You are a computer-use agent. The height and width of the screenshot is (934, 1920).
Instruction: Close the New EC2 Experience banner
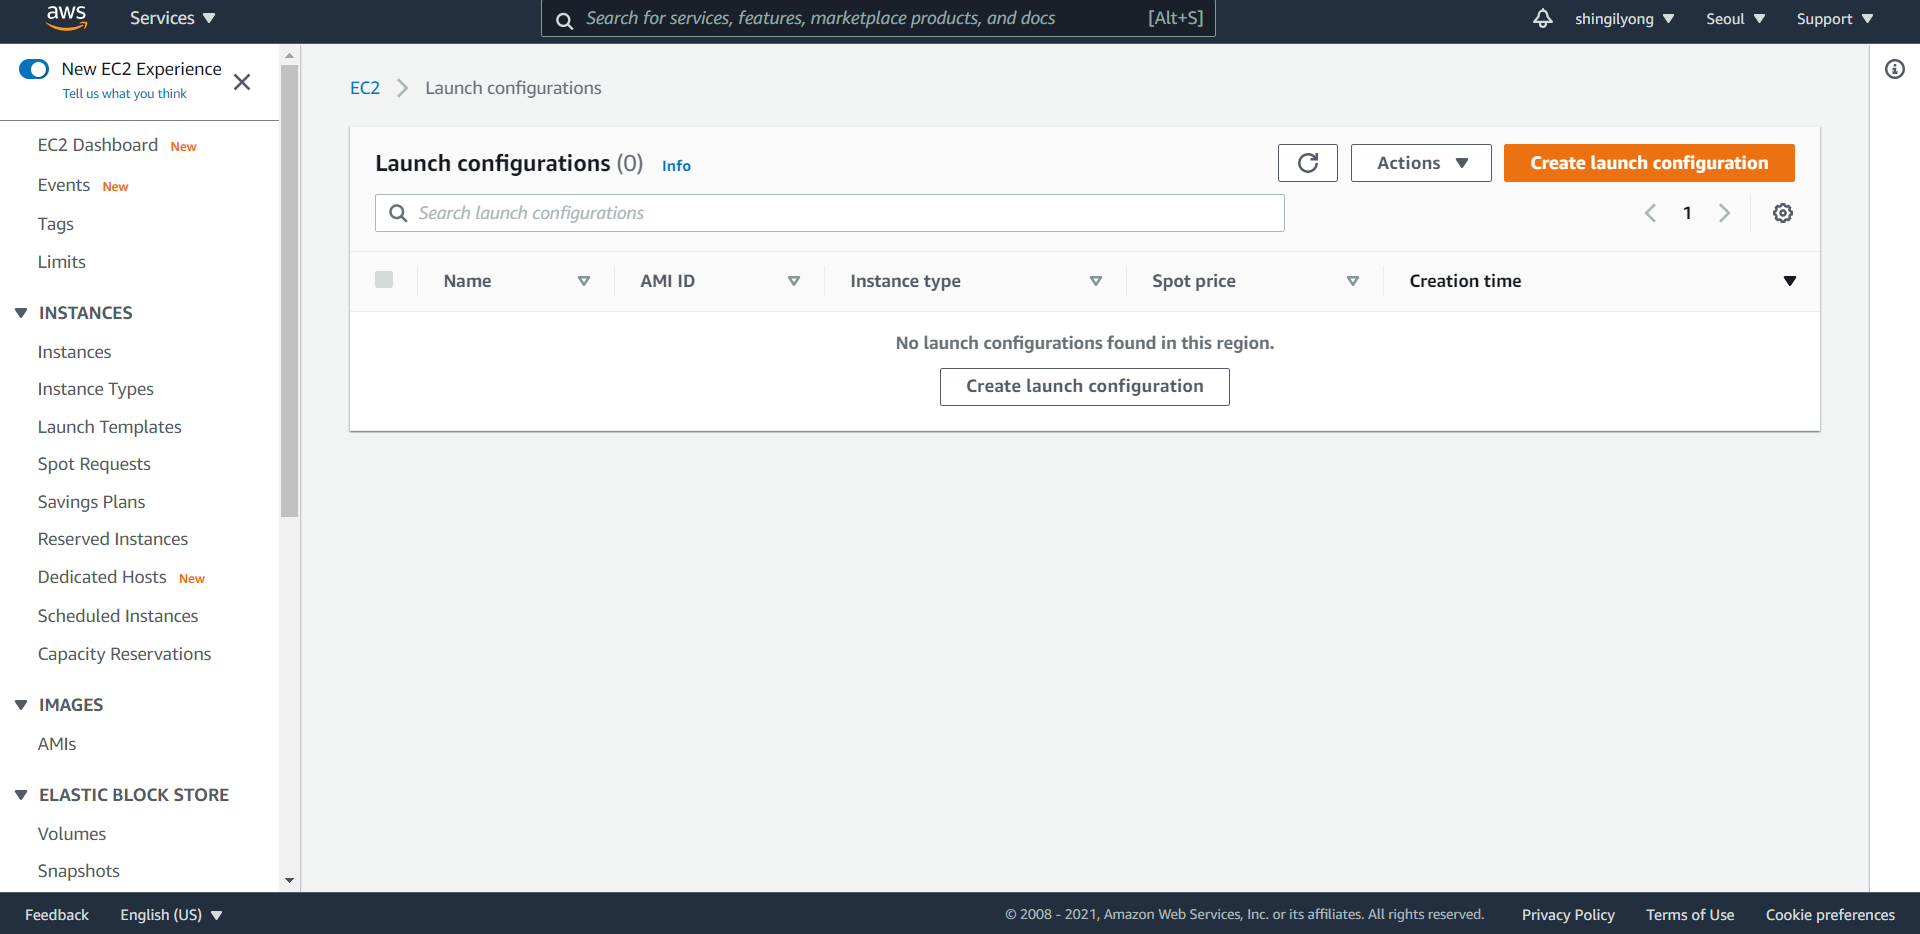(x=242, y=82)
